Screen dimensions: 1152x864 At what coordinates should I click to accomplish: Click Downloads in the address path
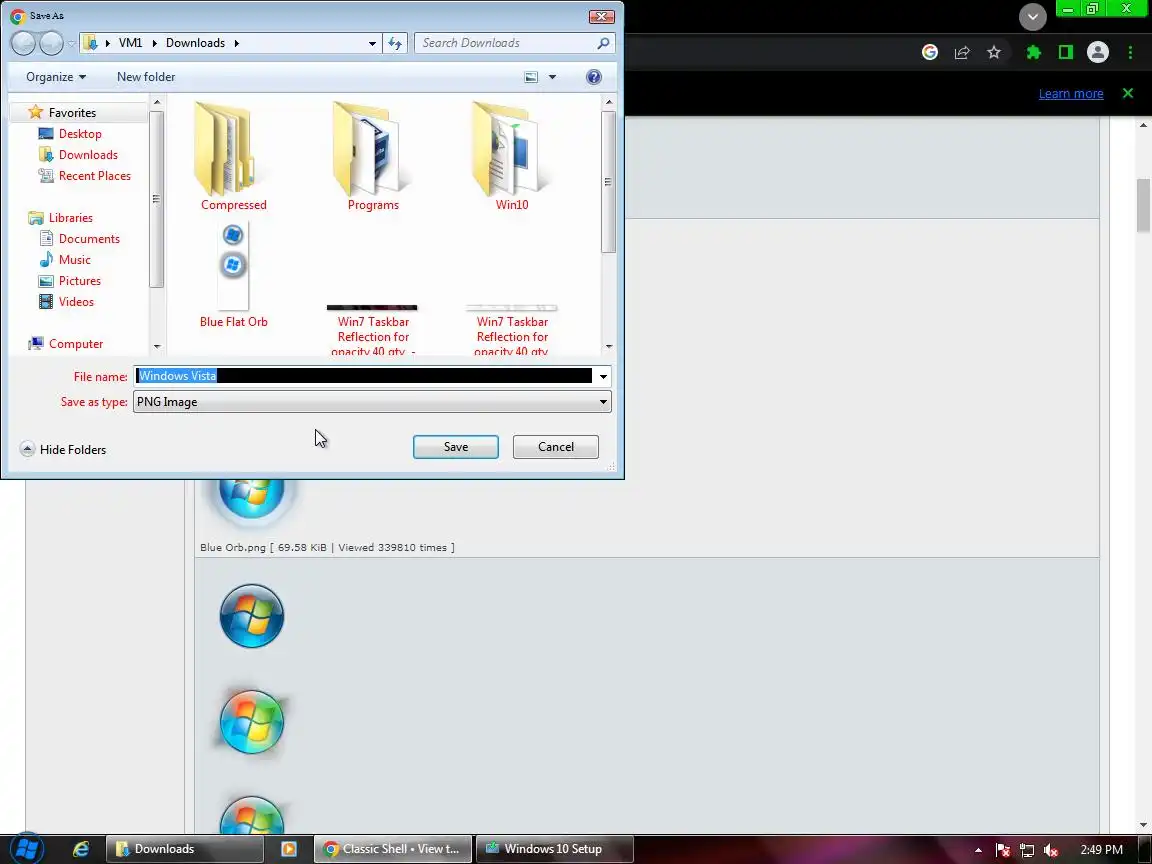pos(195,43)
